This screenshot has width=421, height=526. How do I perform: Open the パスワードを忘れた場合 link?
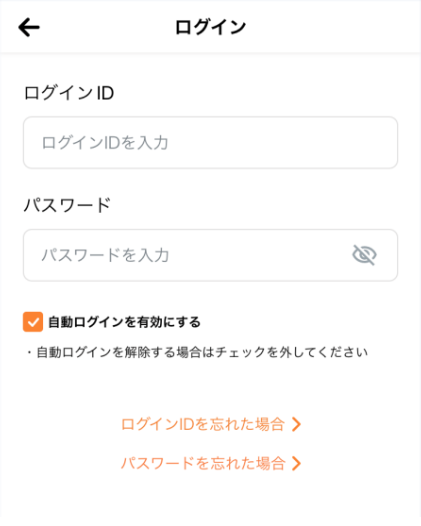click(203, 464)
